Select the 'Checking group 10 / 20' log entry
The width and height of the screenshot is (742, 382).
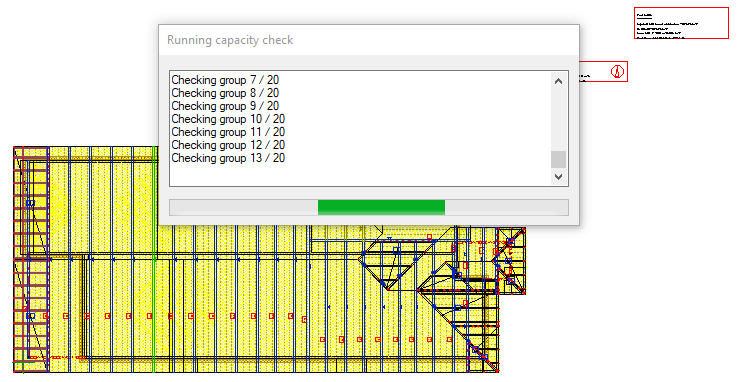[228, 119]
